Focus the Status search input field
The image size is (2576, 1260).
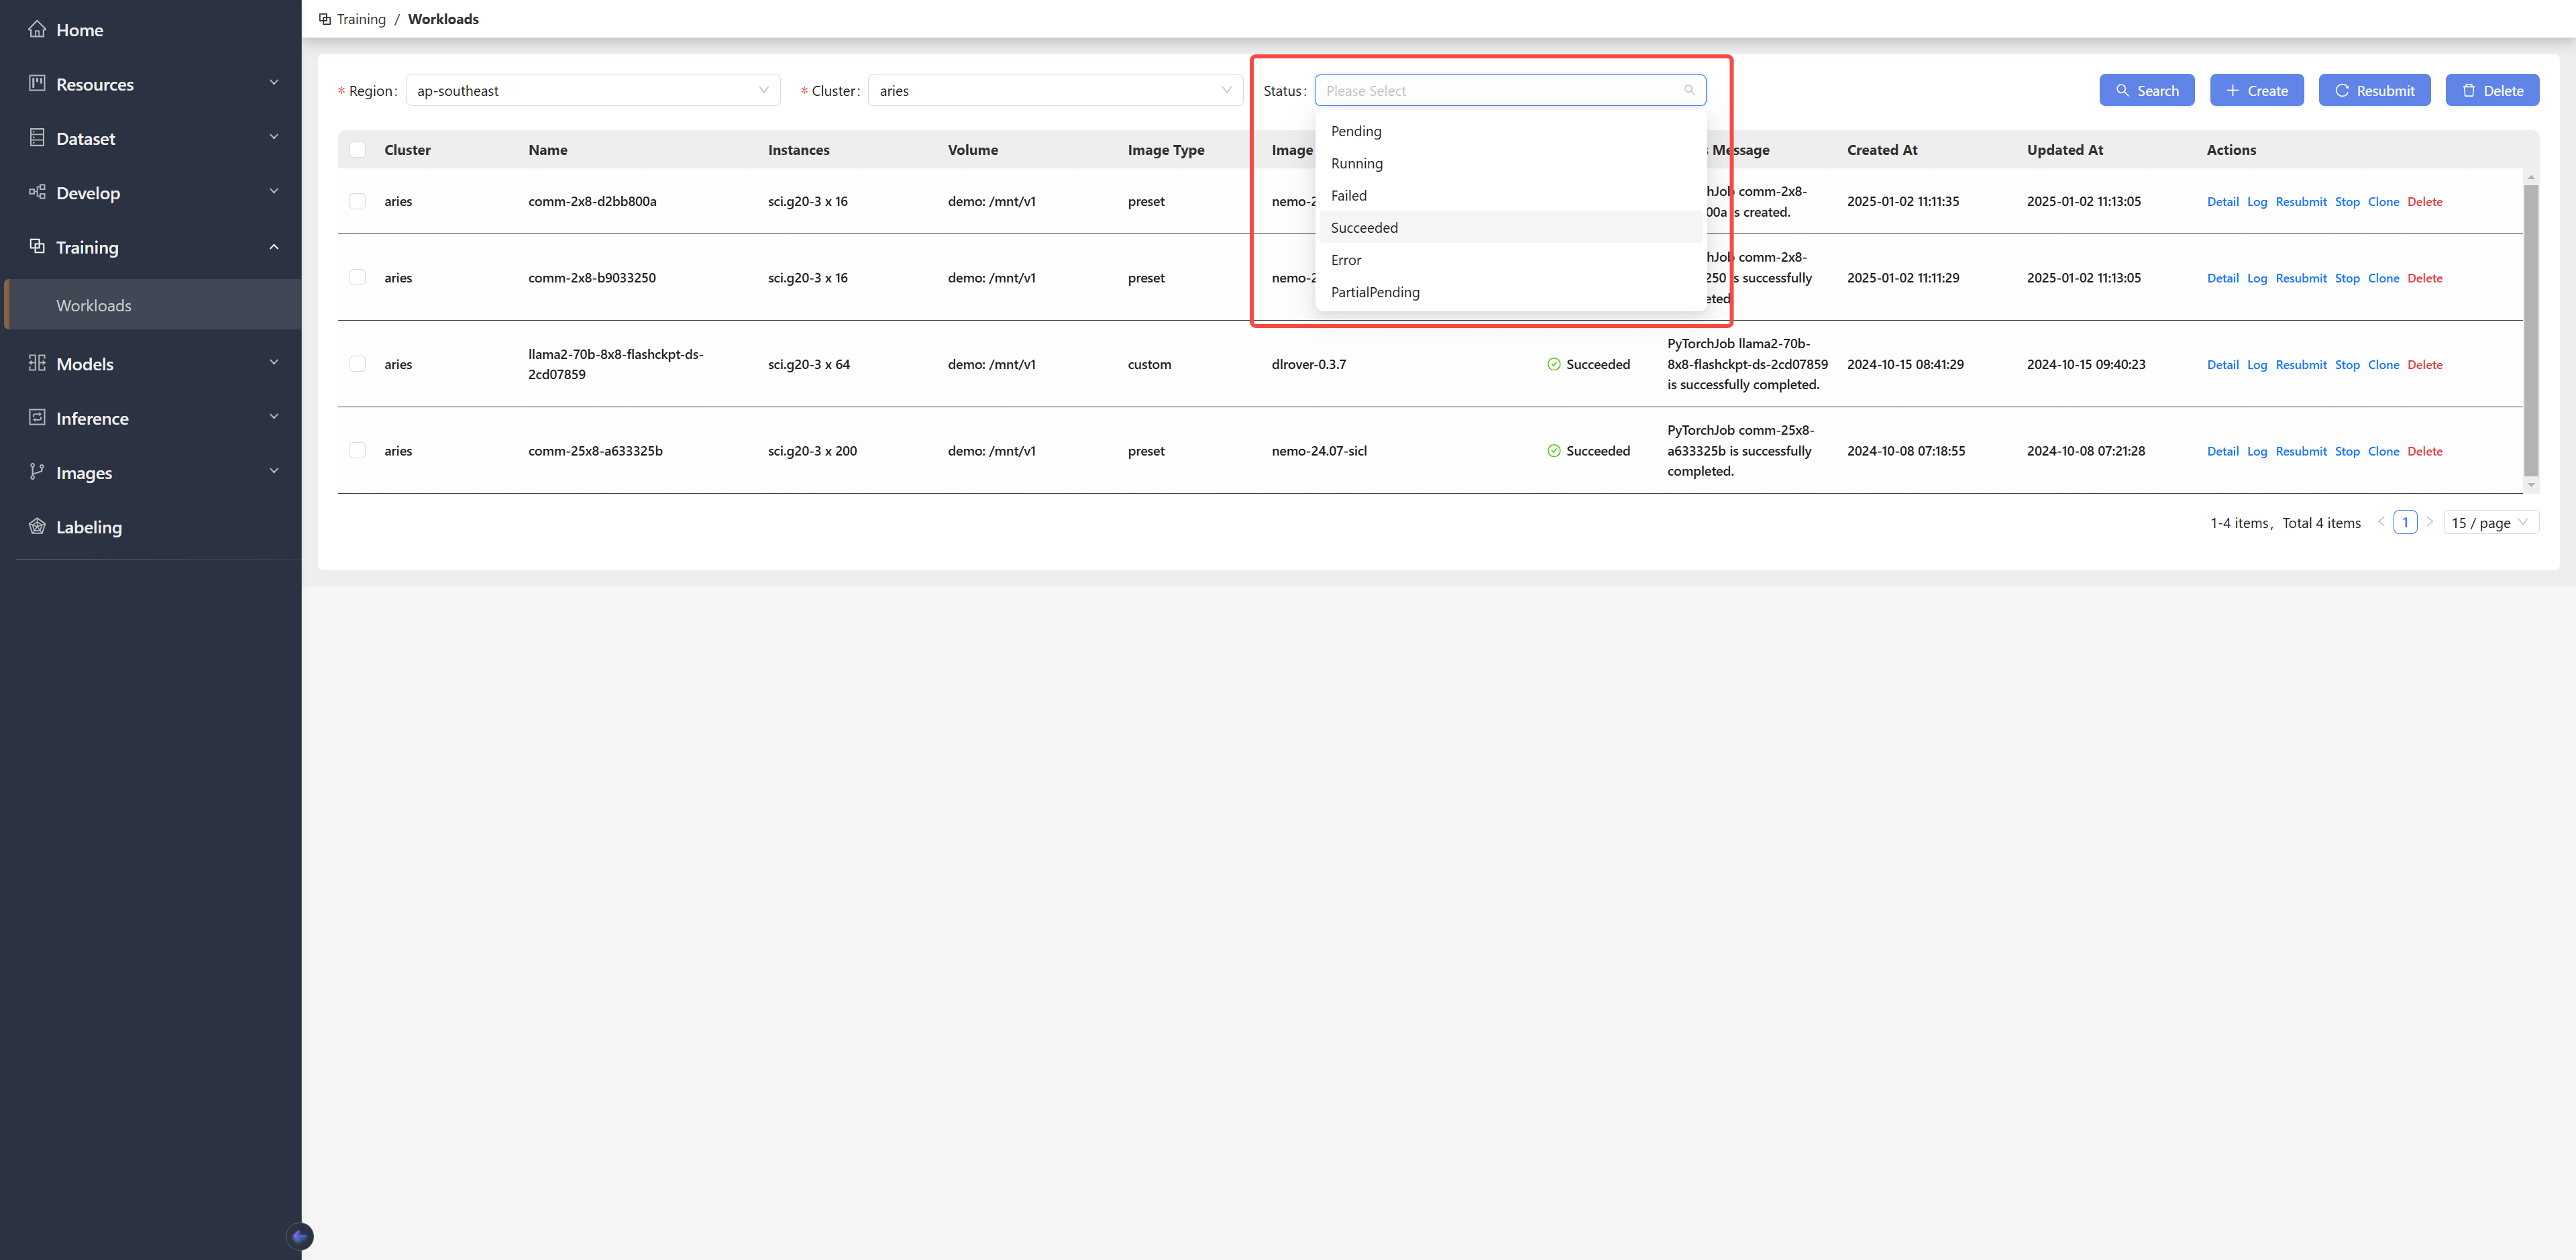click(x=1510, y=90)
